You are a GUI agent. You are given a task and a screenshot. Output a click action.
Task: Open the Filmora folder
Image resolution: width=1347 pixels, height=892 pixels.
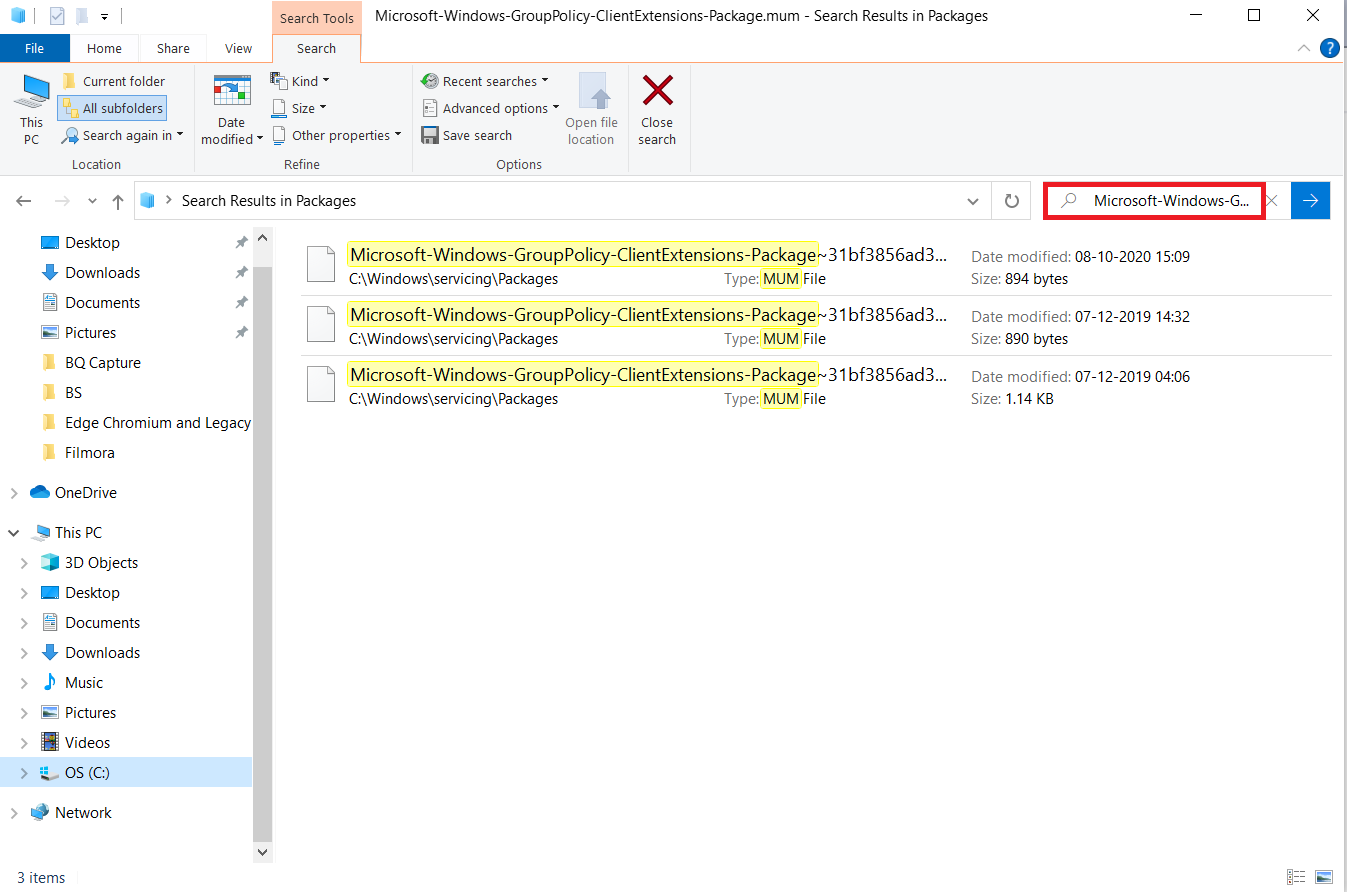pyautogui.click(x=89, y=453)
